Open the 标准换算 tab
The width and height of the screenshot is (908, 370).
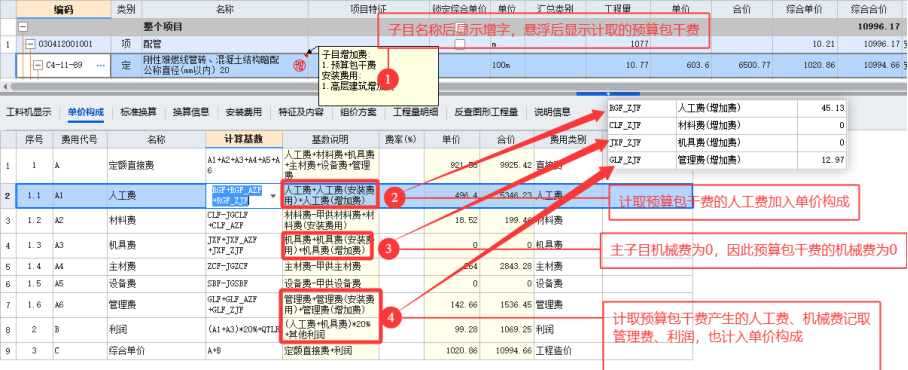tap(138, 112)
